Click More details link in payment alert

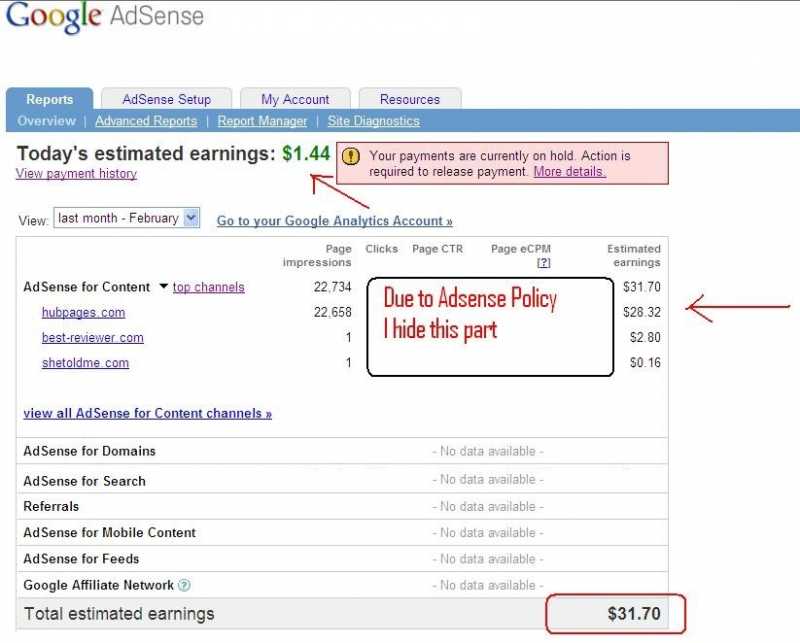(569, 171)
